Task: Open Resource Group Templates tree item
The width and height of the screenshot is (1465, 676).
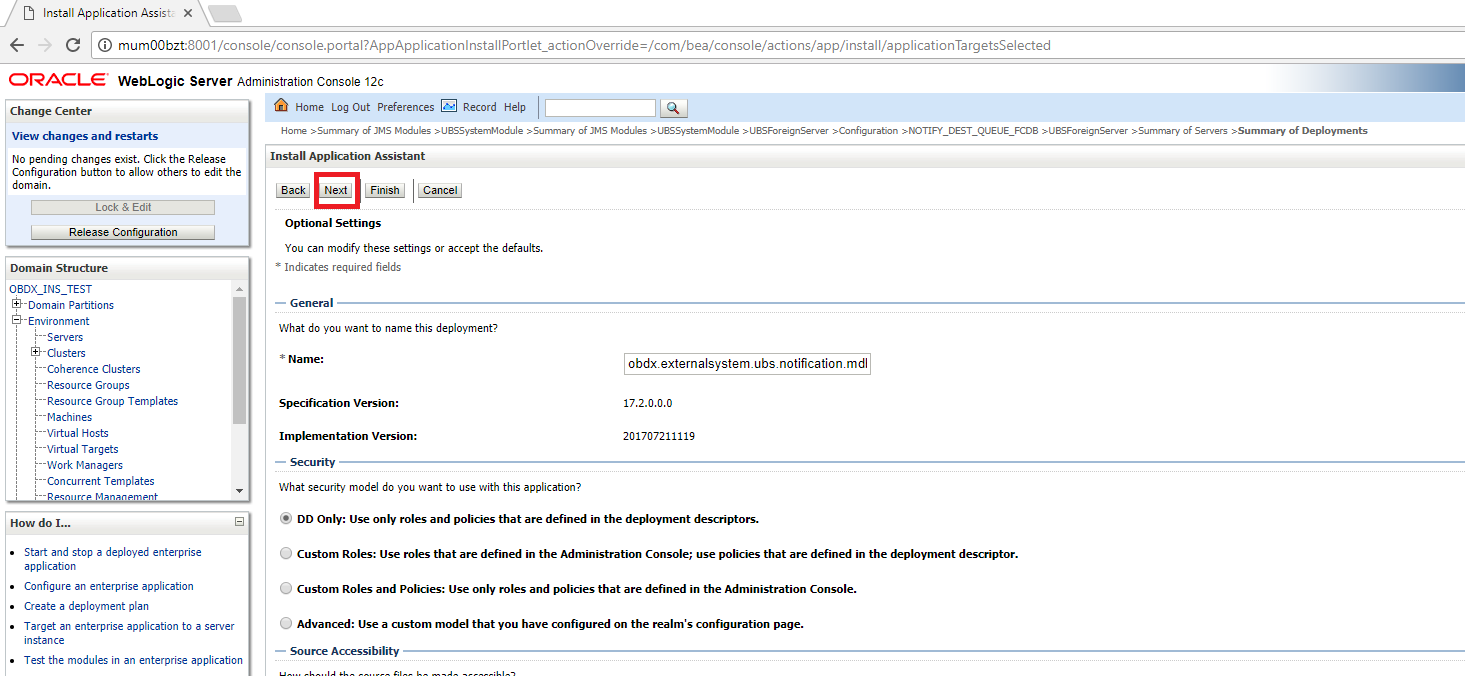Action: click(112, 401)
